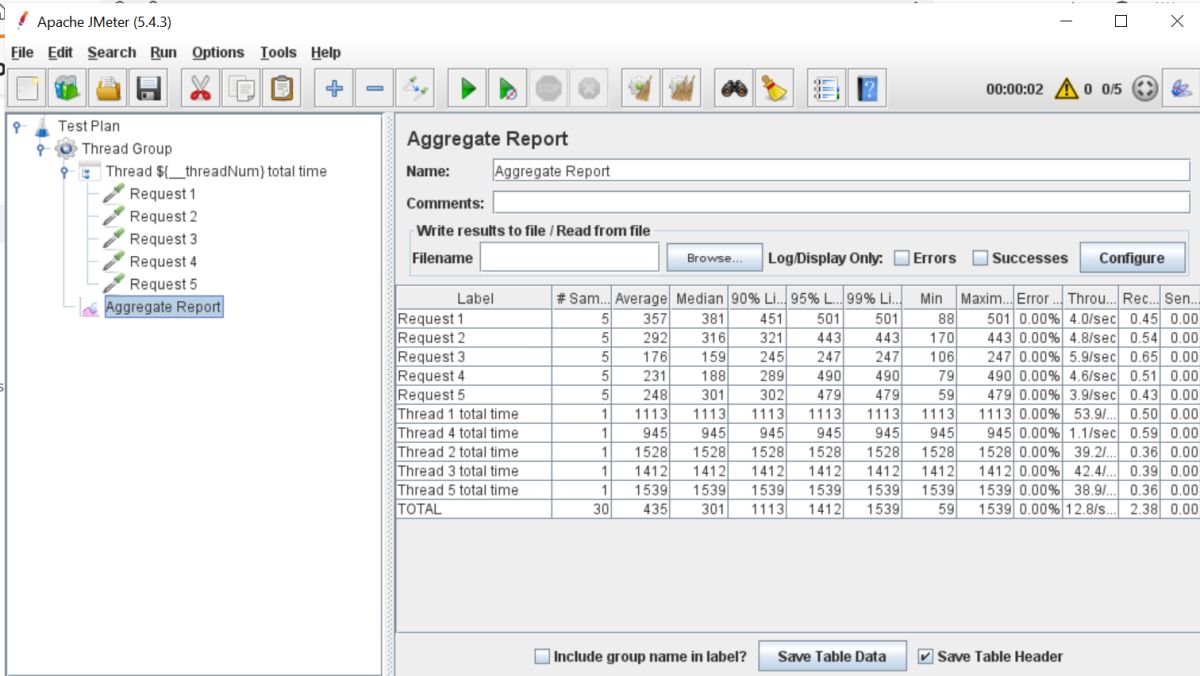Viewport: 1200px width, 676px height.
Task: Sort by the Median column header
Action: [x=699, y=298]
